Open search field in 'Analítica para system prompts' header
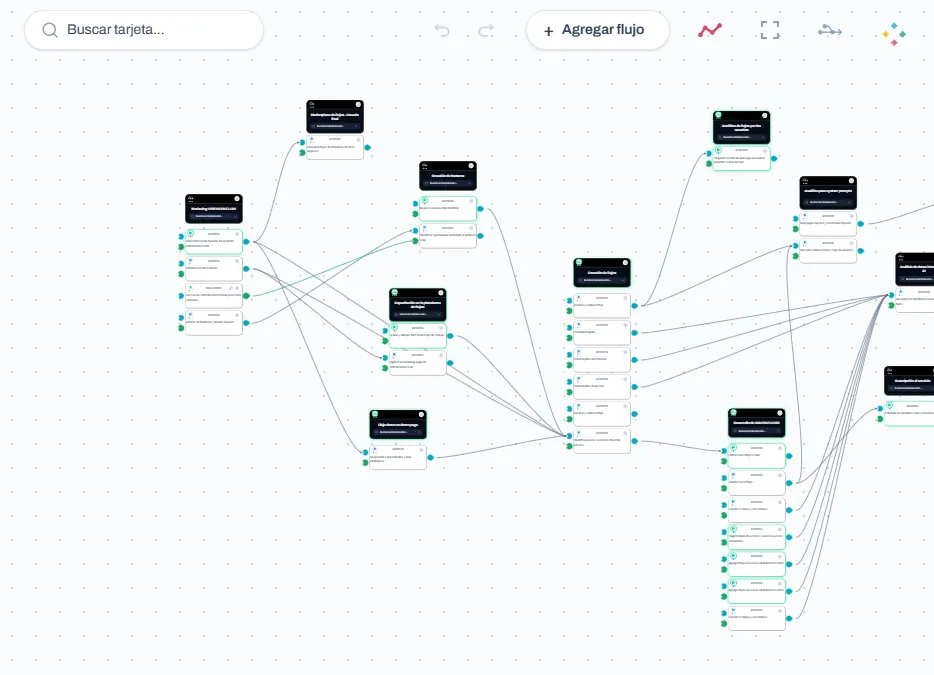Viewport: 934px width, 675px height. 828,202
